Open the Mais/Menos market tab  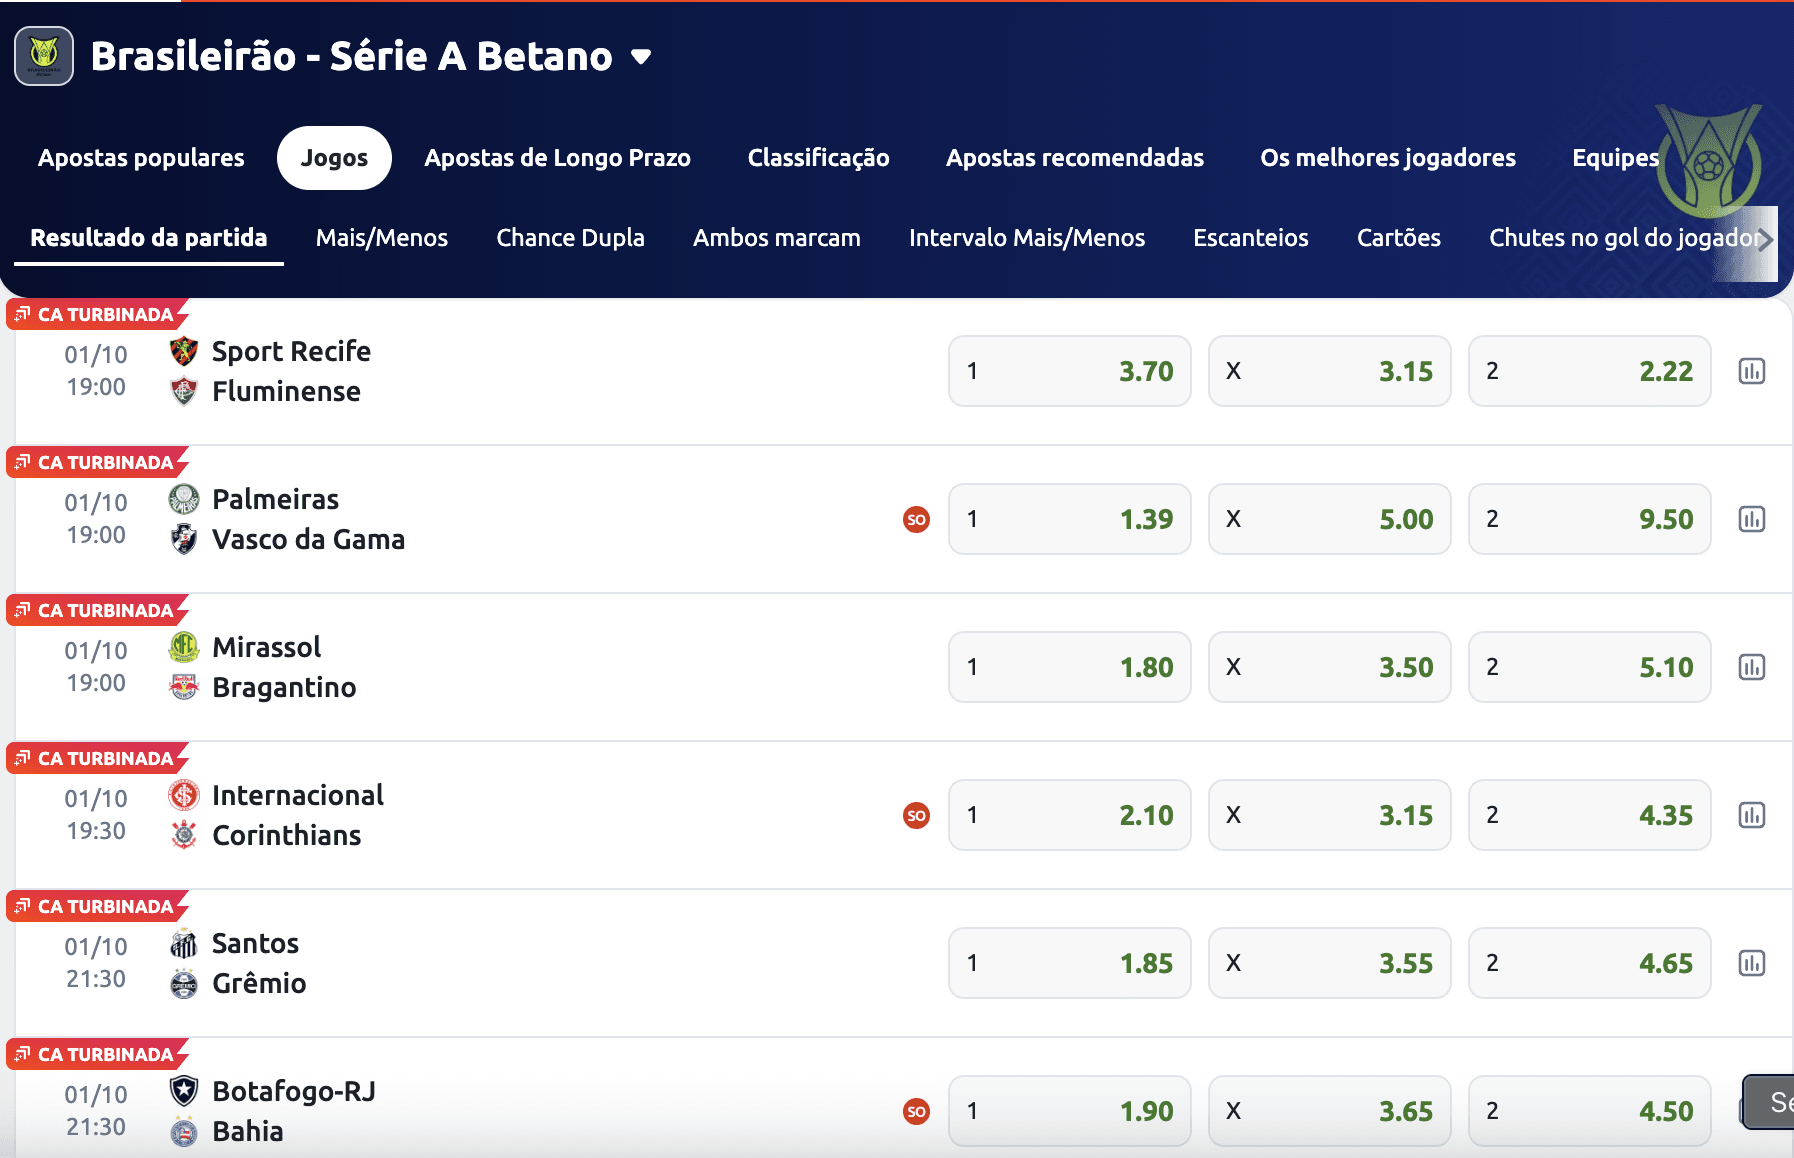381,238
